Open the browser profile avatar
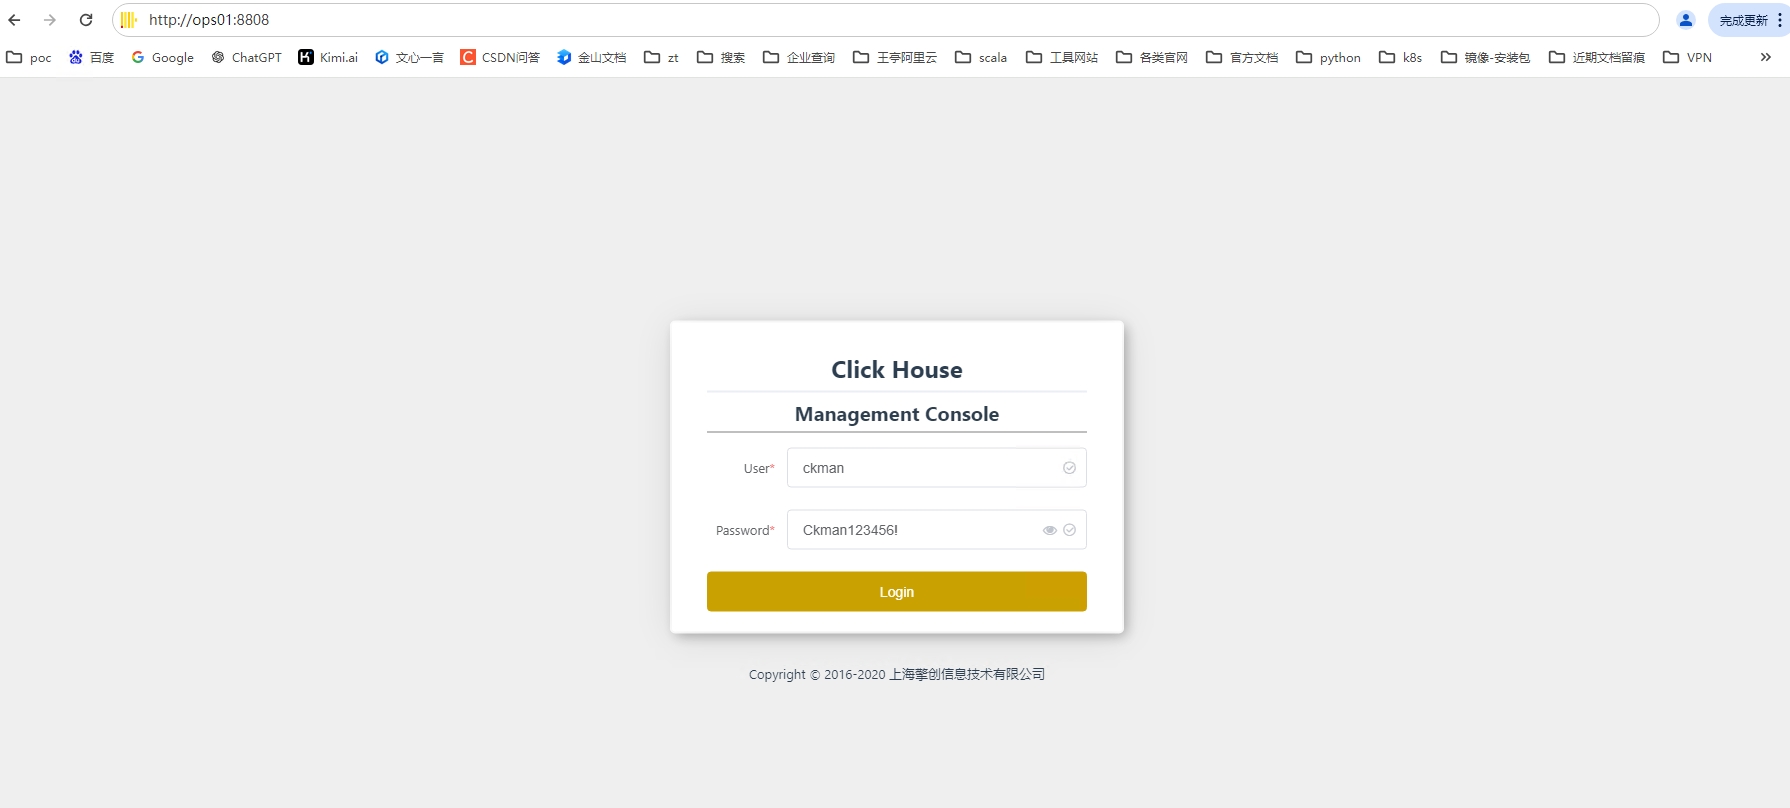This screenshot has height=808, width=1790. coord(1686,20)
